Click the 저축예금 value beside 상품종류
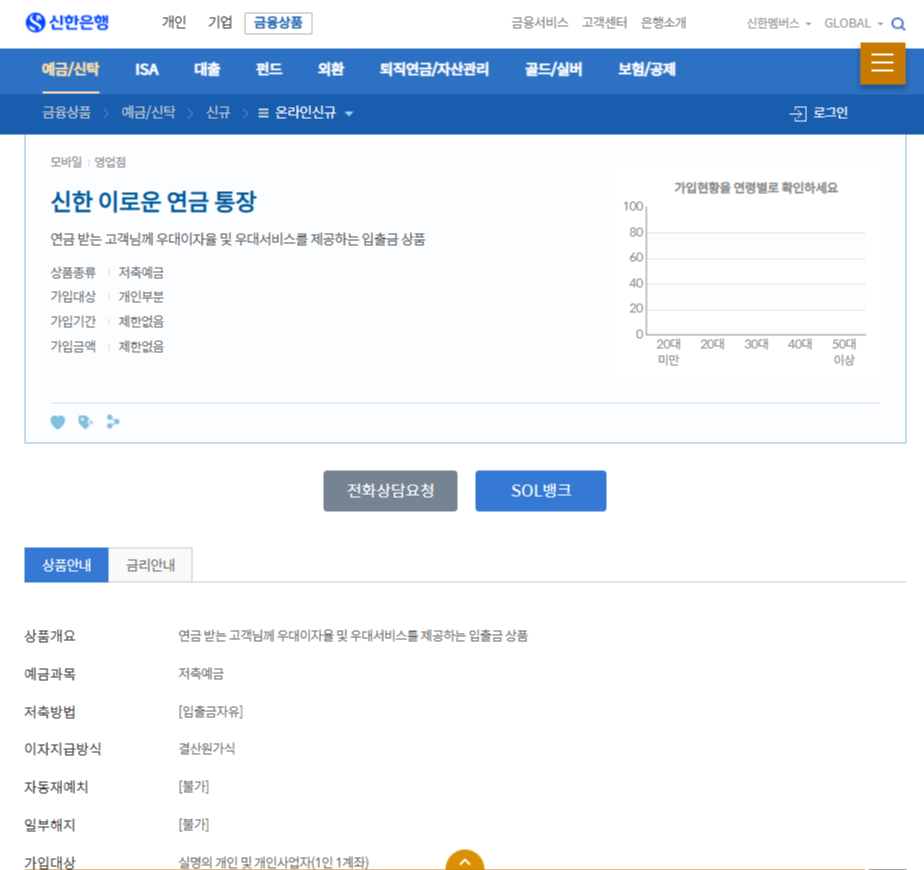This screenshot has height=870, width=924. 141,273
